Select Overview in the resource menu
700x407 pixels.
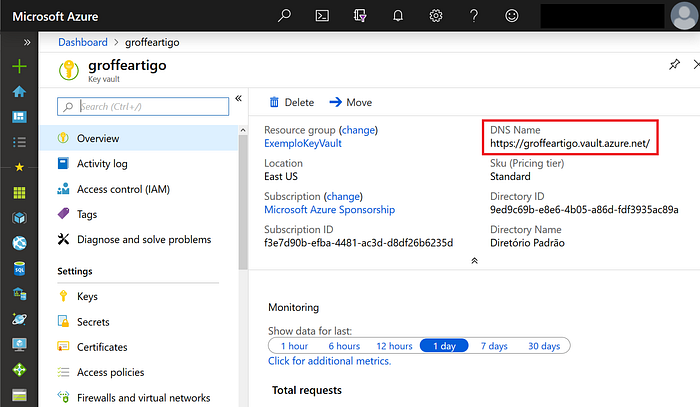(139, 138)
